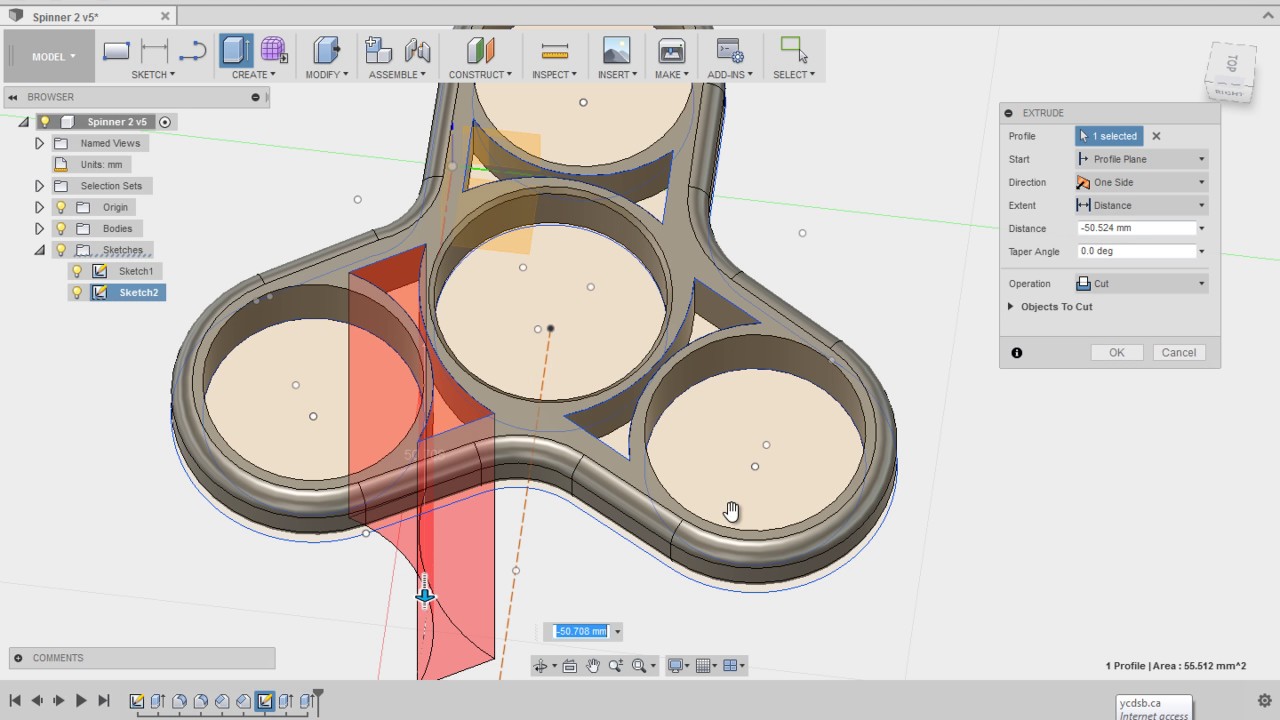Viewport: 1280px width, 720px height.
Task: Toggle Bodies folder visibility bulb
Action: [x=61, y=229]
